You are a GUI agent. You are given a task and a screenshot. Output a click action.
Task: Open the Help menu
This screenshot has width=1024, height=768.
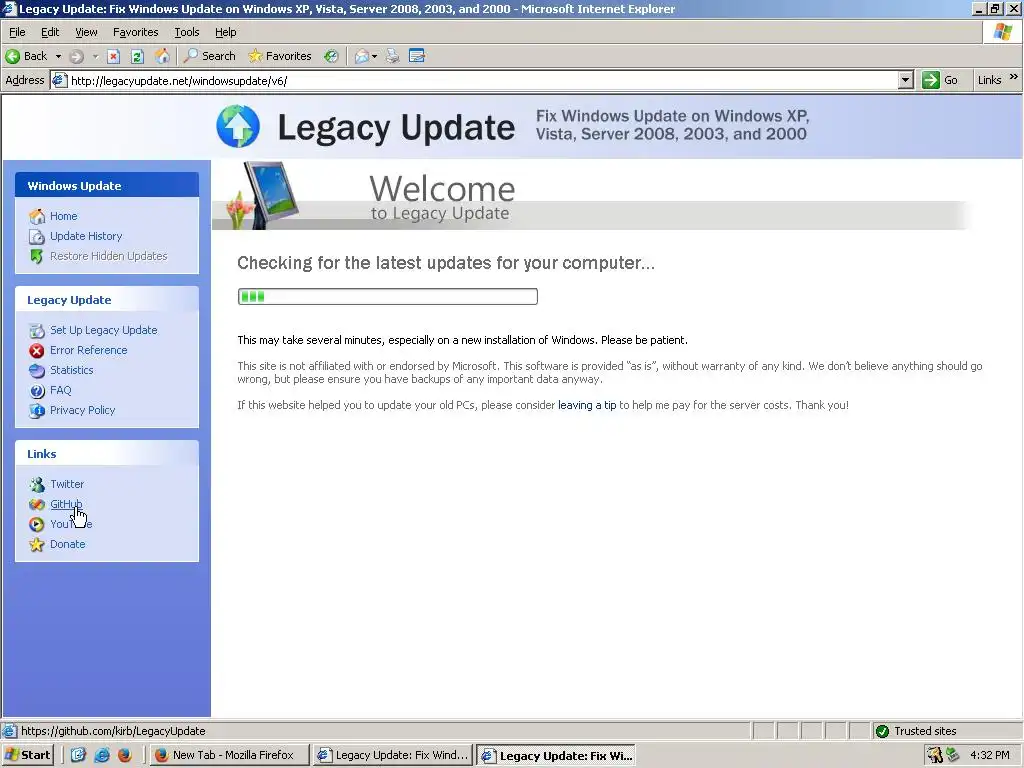[225, 32]
